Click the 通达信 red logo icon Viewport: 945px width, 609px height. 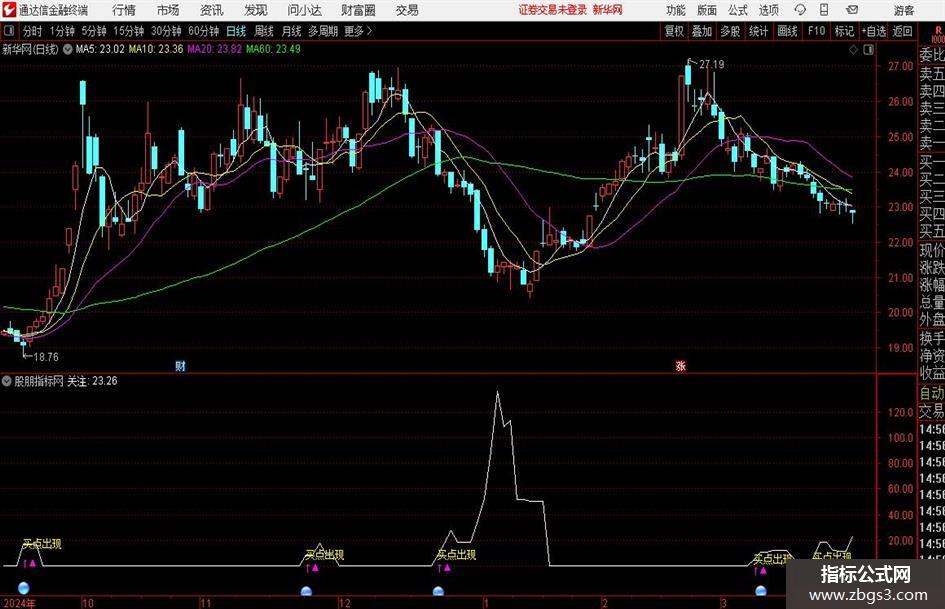(8, 10)
